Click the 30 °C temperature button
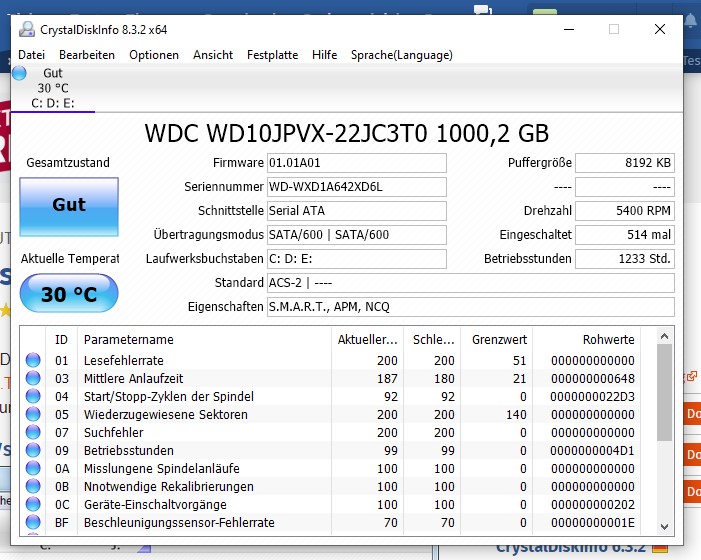This screenshot has width=701, height=560. tap(69, 293)
